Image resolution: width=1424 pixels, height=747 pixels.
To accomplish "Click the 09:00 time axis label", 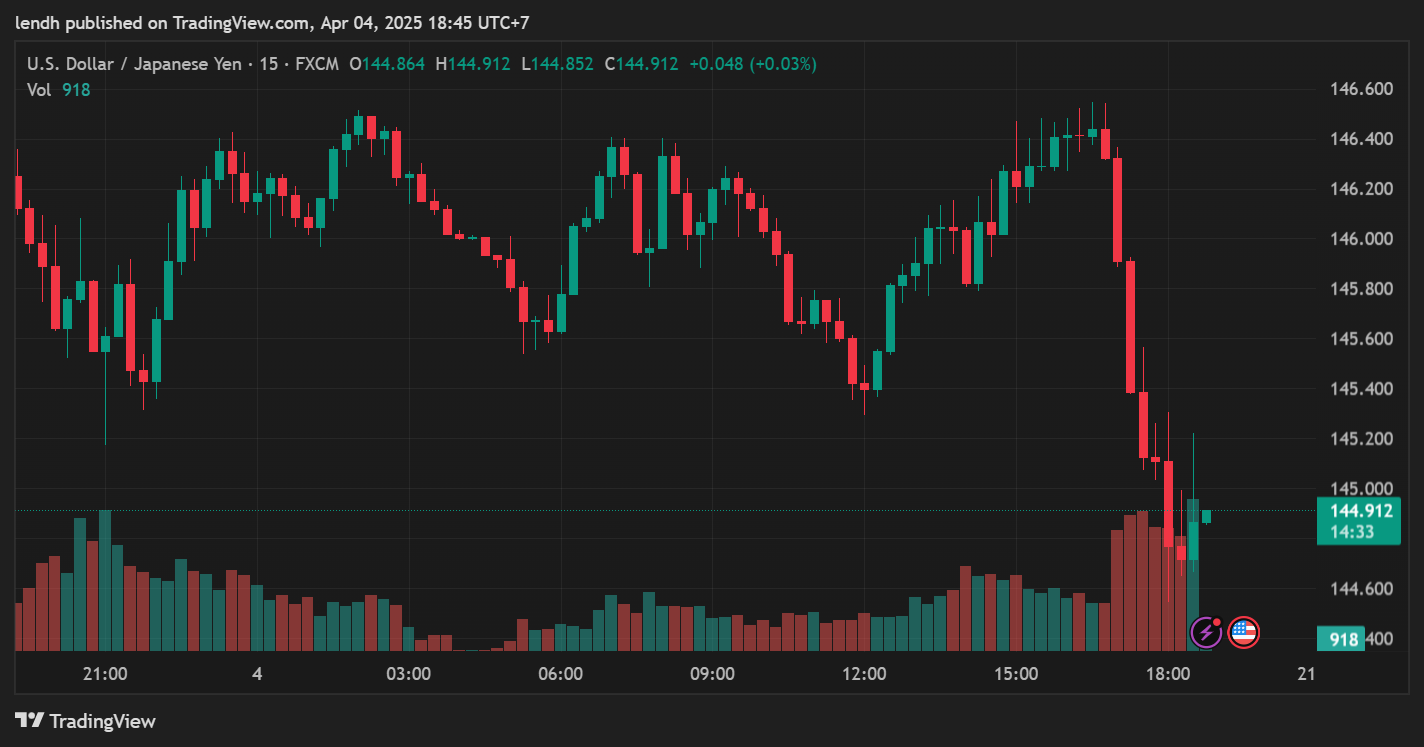I will click(712, 674).
